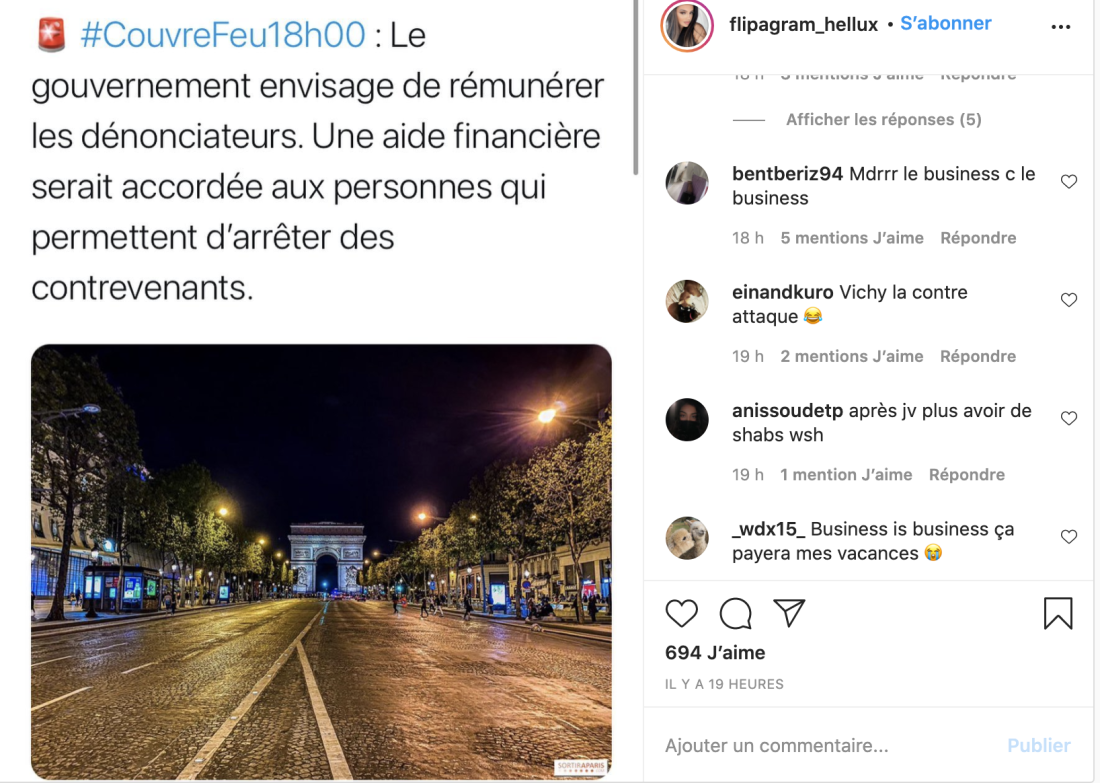Focus the Ajouter un commentaire field

[828, 745]
